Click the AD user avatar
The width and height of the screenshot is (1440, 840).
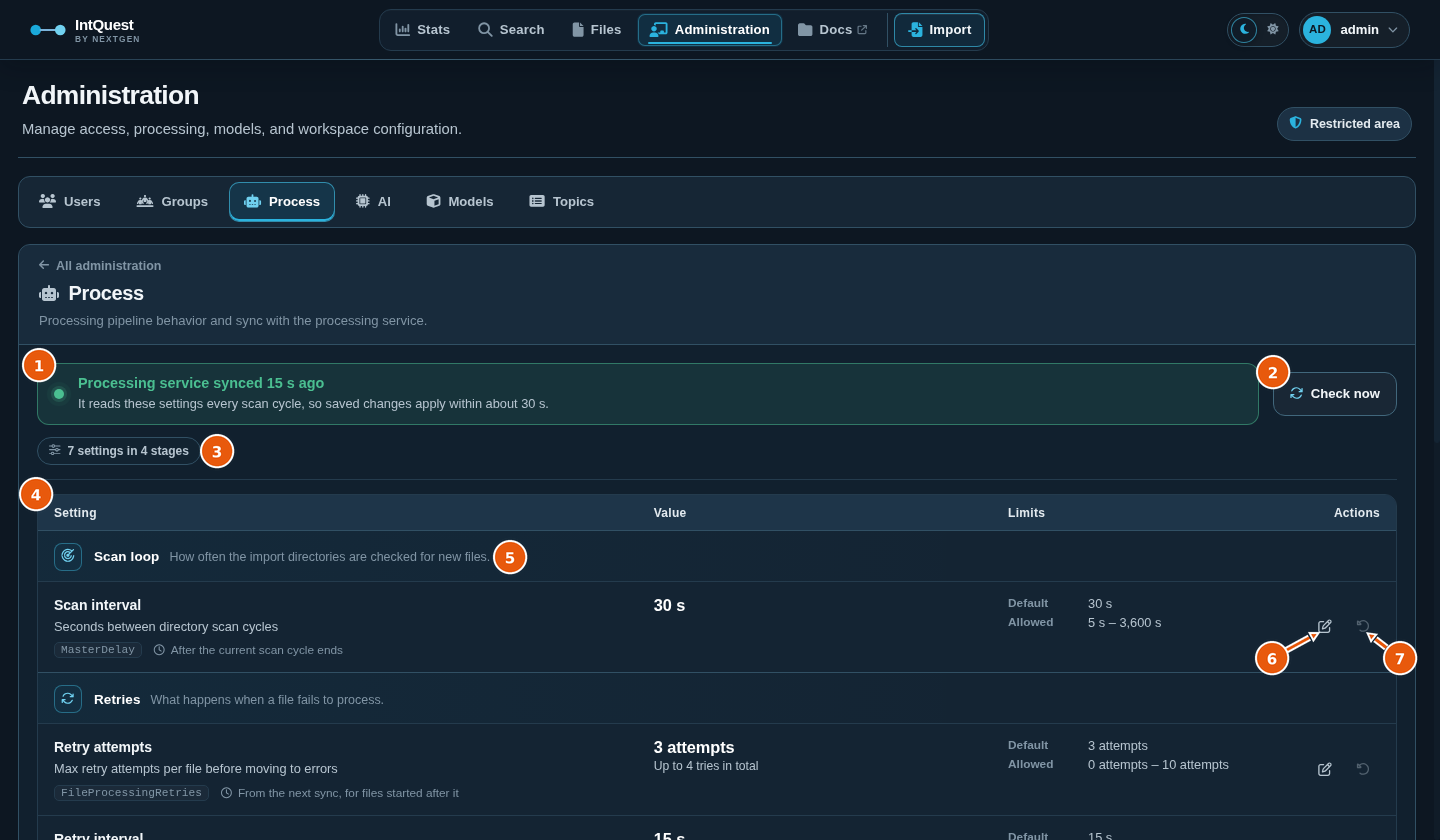point(1317,30)
